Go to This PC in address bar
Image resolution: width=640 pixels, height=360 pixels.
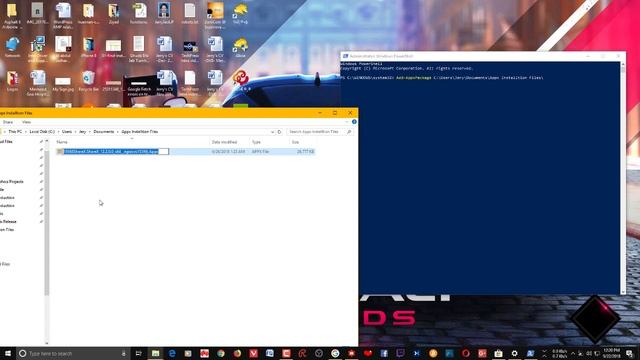click(15, 131)
